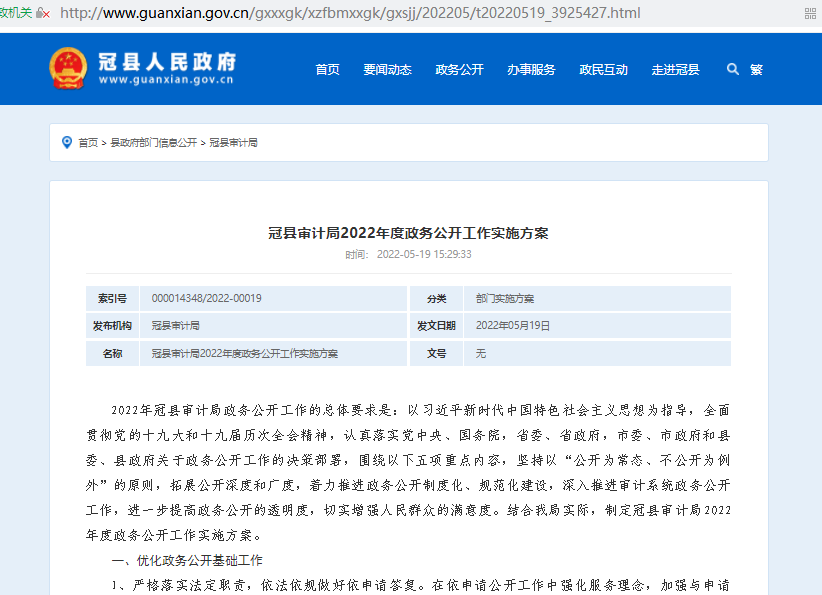Image resolution: width=822 pixels, height=595 pixels.
Task: Open 冠县审计局 breadcrumb link
Action: coord(233,143)
